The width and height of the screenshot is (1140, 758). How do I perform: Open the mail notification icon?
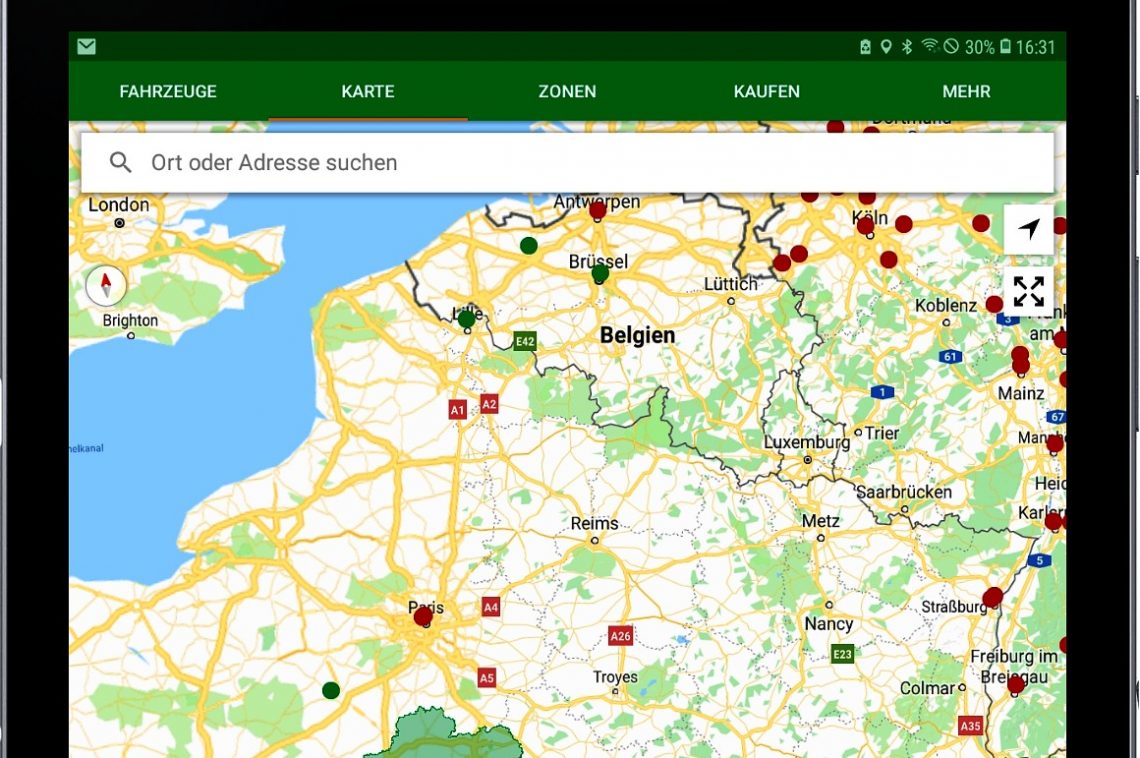click(x=86, y=47)
